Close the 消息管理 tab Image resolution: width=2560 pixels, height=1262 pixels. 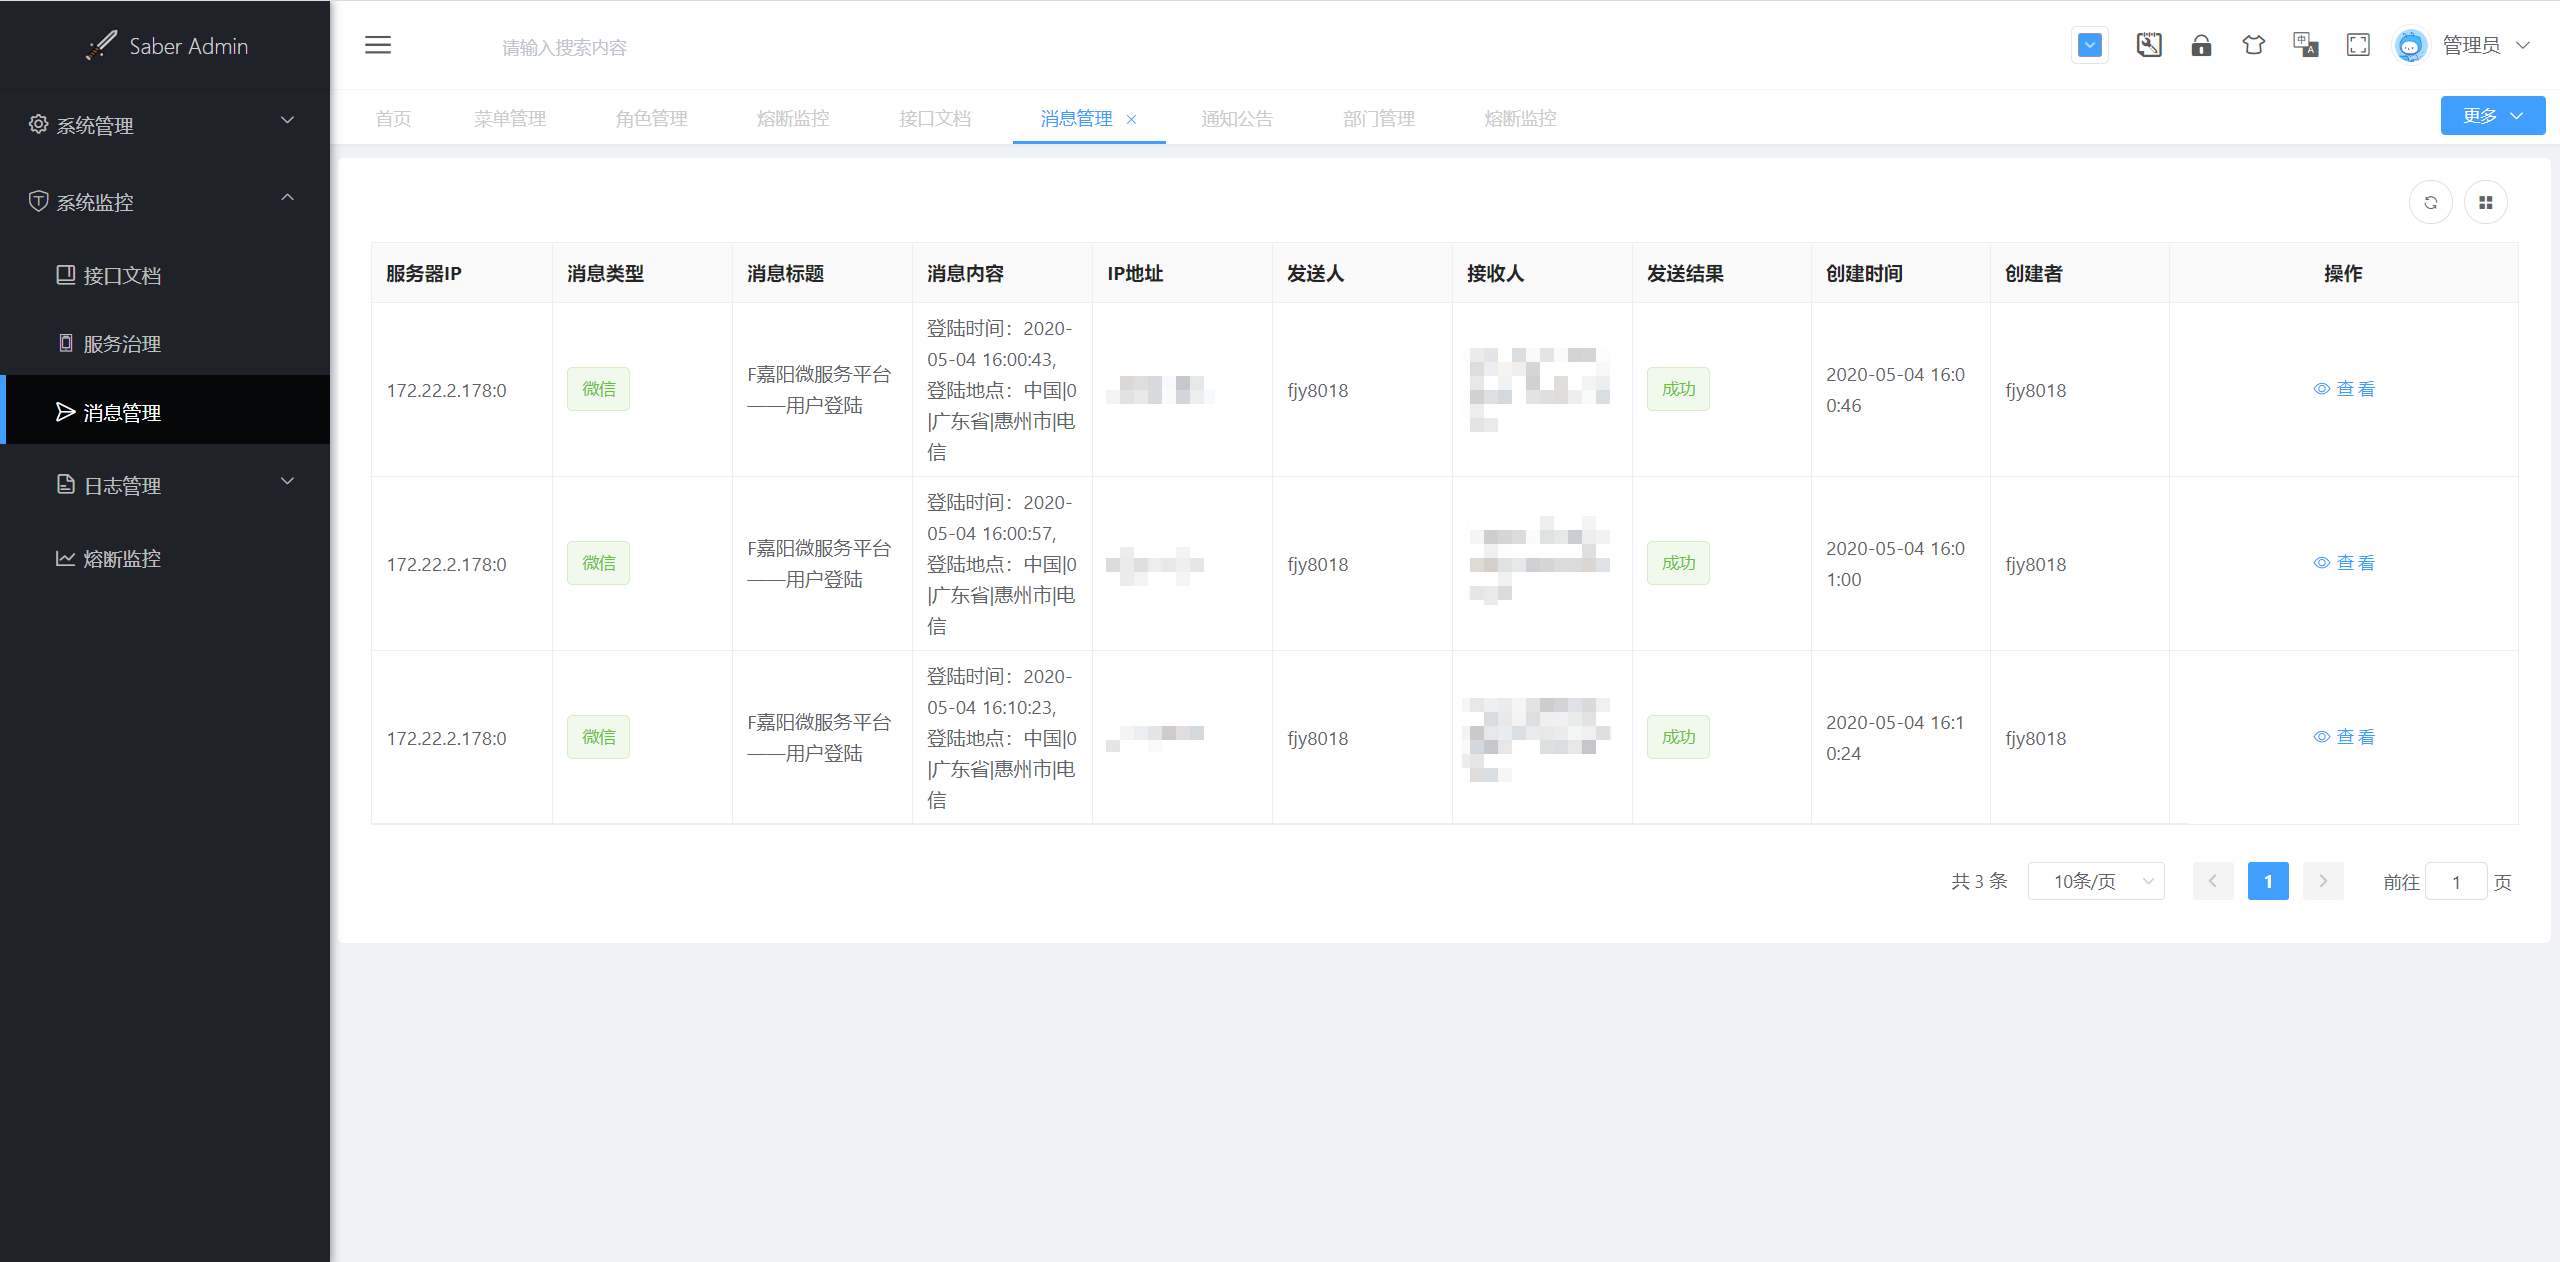(x=1132, y=119)
